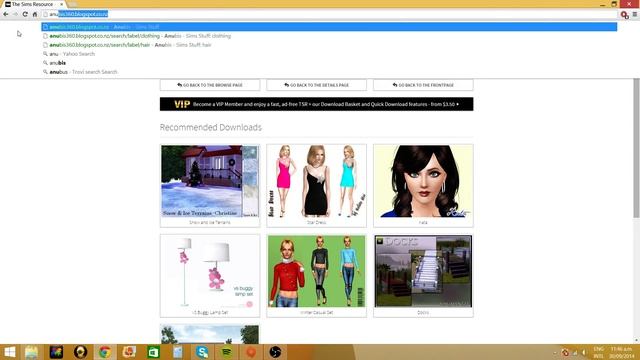Close The Sims Resource tab
Viewport: 640px width, 360px height.
61,4
